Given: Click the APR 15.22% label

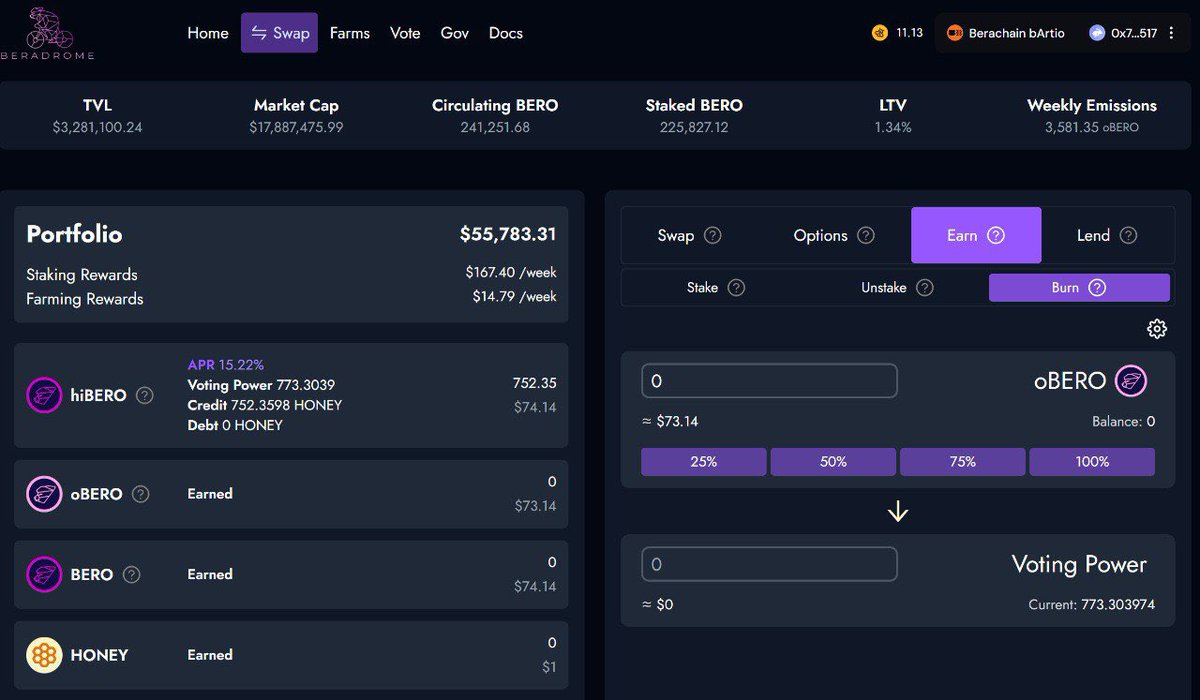Looking at the screenshot, I should [x=226, y=365].
